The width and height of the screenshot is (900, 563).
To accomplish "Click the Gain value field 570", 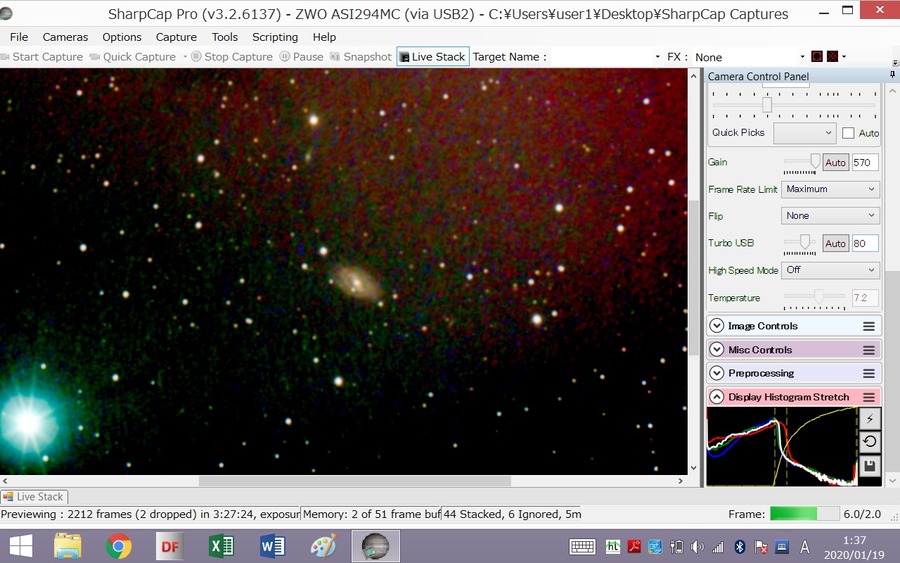I will [865, 162].
